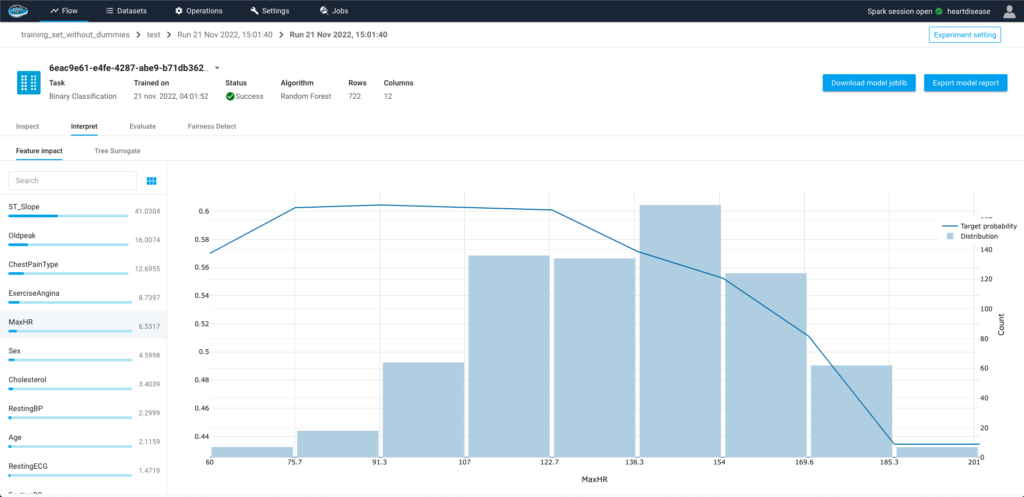Open the Jobs menu
Viewport: 1024px width, 497px height.
pos(334,11)
